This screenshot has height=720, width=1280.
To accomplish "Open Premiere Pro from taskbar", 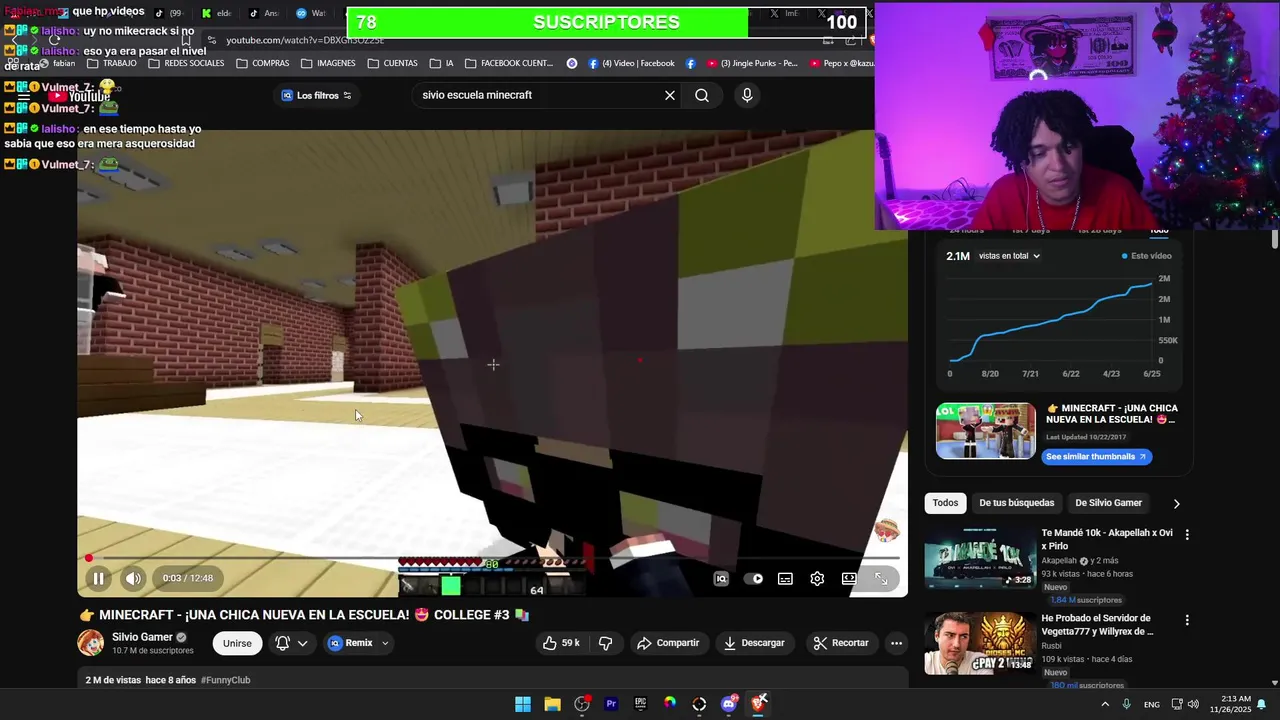I will click(x=611, y=704).
